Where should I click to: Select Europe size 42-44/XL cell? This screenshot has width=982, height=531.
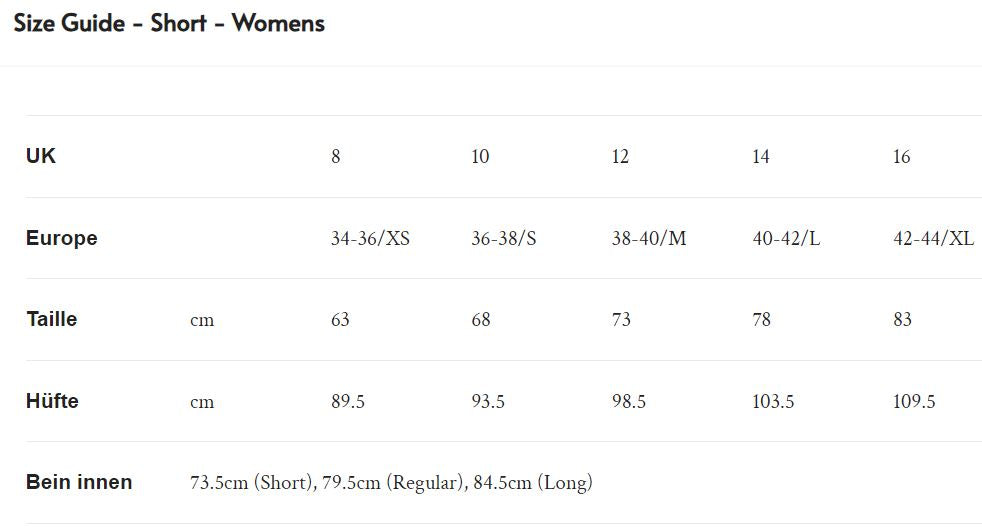tap(933, 239)
